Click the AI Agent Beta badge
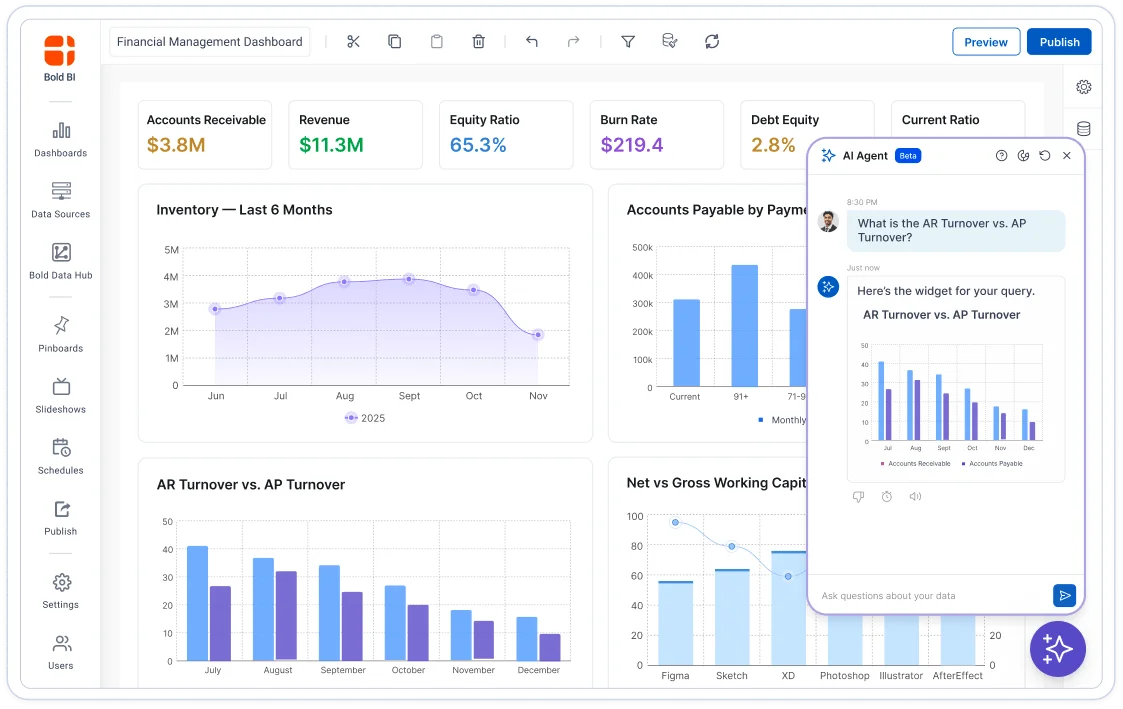Screen dimensions: 1123x709 click(x=907, y=155)
